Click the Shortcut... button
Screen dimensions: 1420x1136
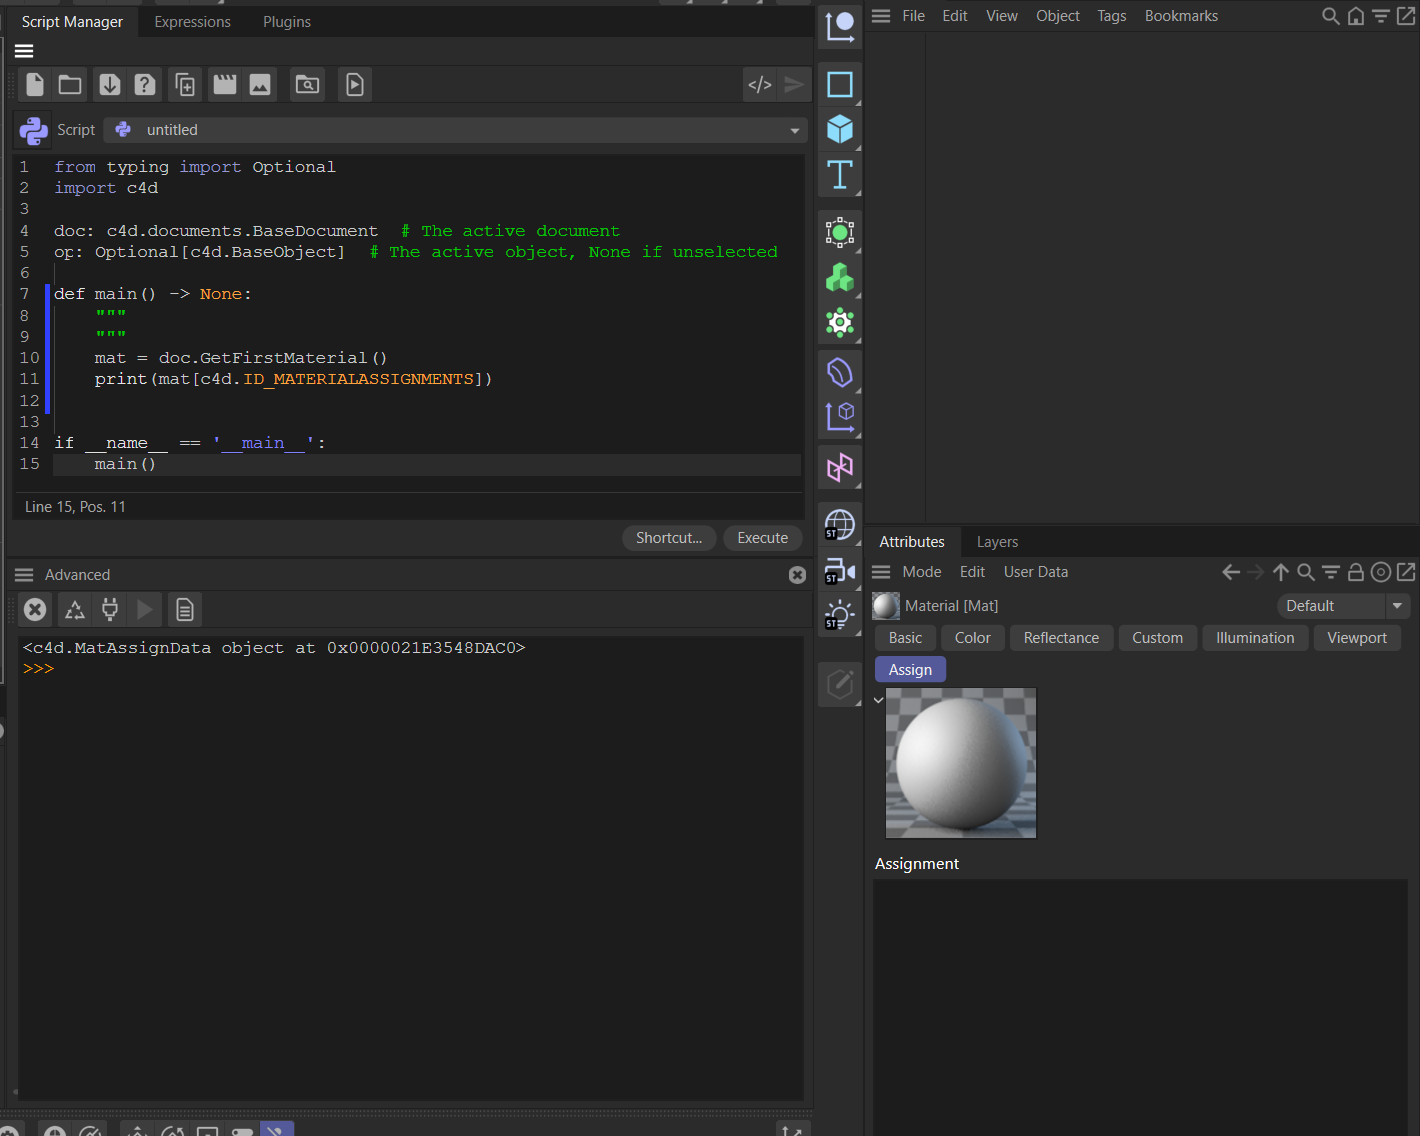pyautogui.click(x=669, y=538)
